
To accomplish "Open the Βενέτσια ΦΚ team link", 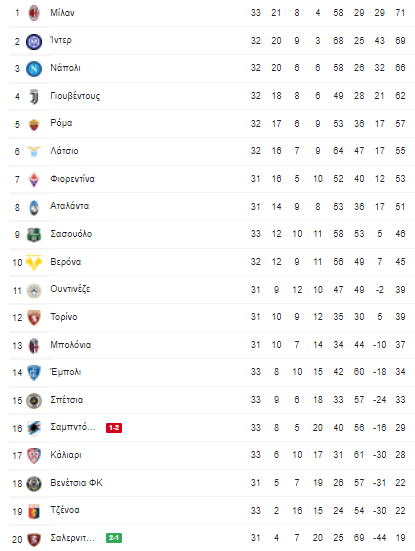I will 76,483.
